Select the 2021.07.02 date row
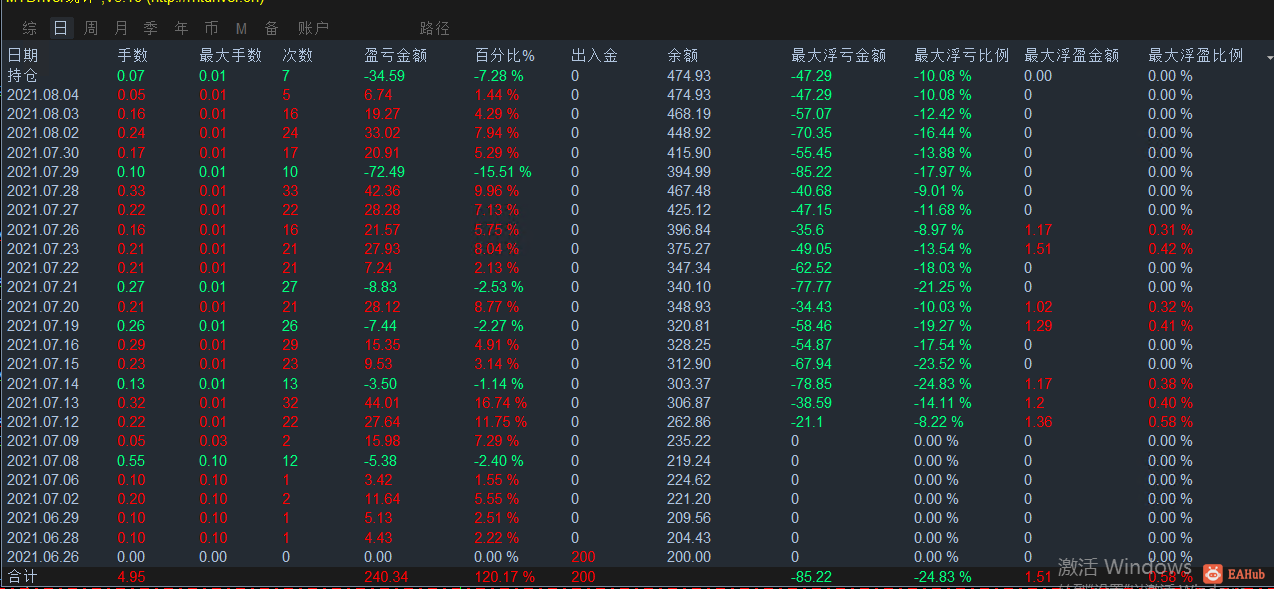Image resolution: width=1274 pixels, height=589 pixels. point(637,499)
